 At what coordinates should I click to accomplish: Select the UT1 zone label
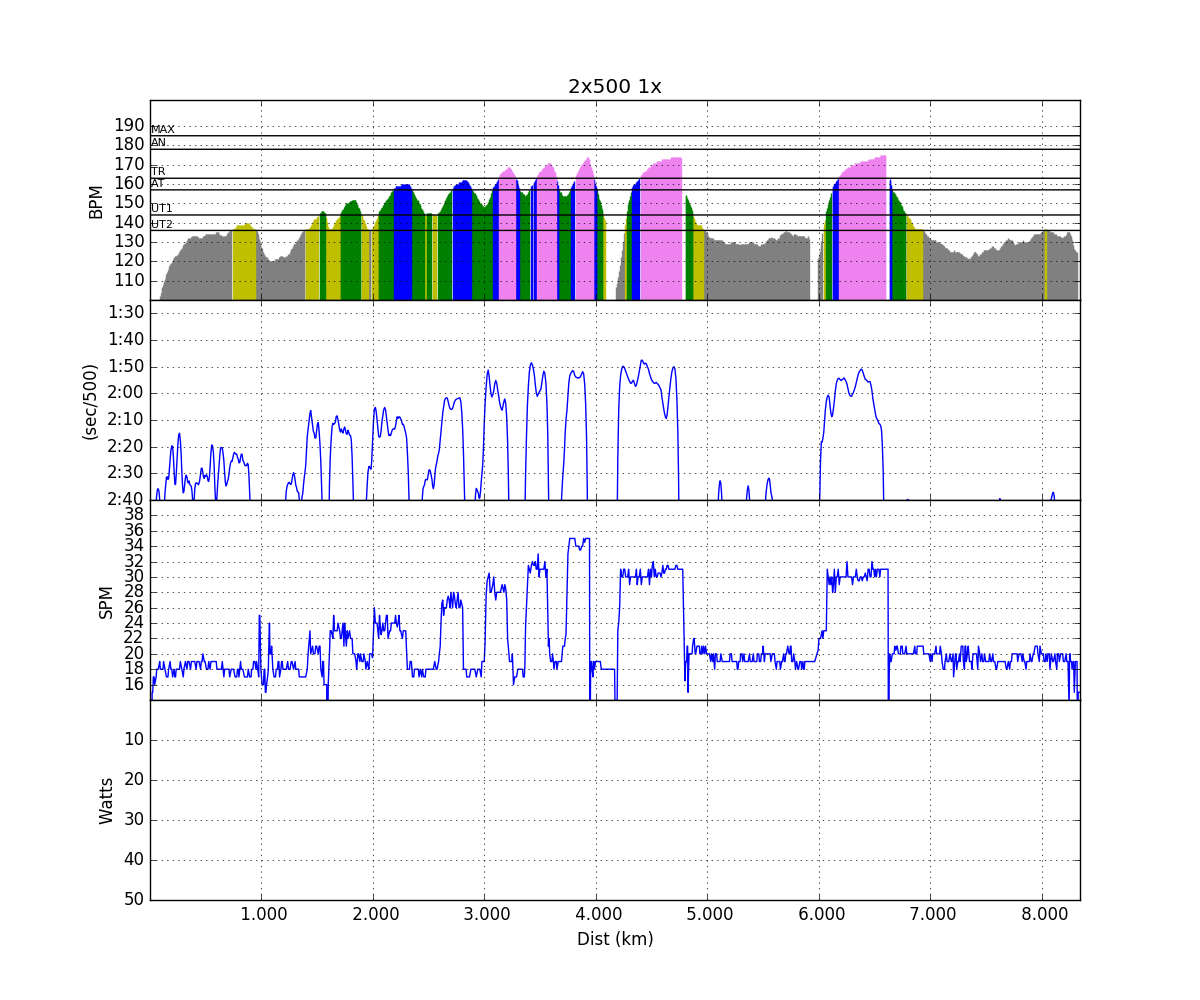[x=161, y=208]
